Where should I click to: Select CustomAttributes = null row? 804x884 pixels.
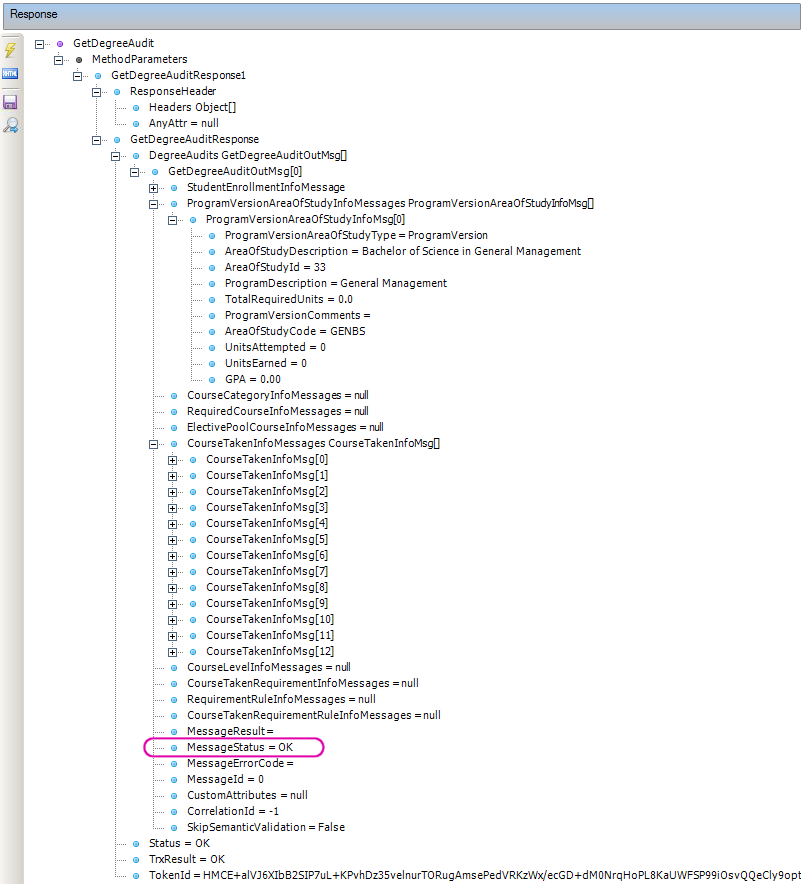click(248, 795)
